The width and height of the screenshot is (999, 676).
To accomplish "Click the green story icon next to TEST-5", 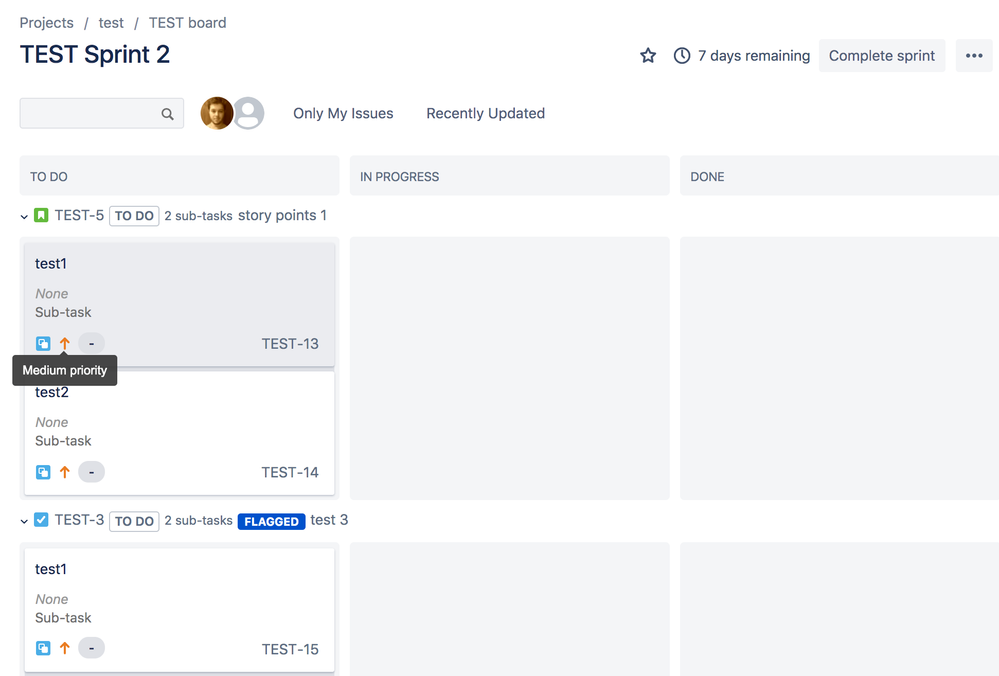I will 40,215.
